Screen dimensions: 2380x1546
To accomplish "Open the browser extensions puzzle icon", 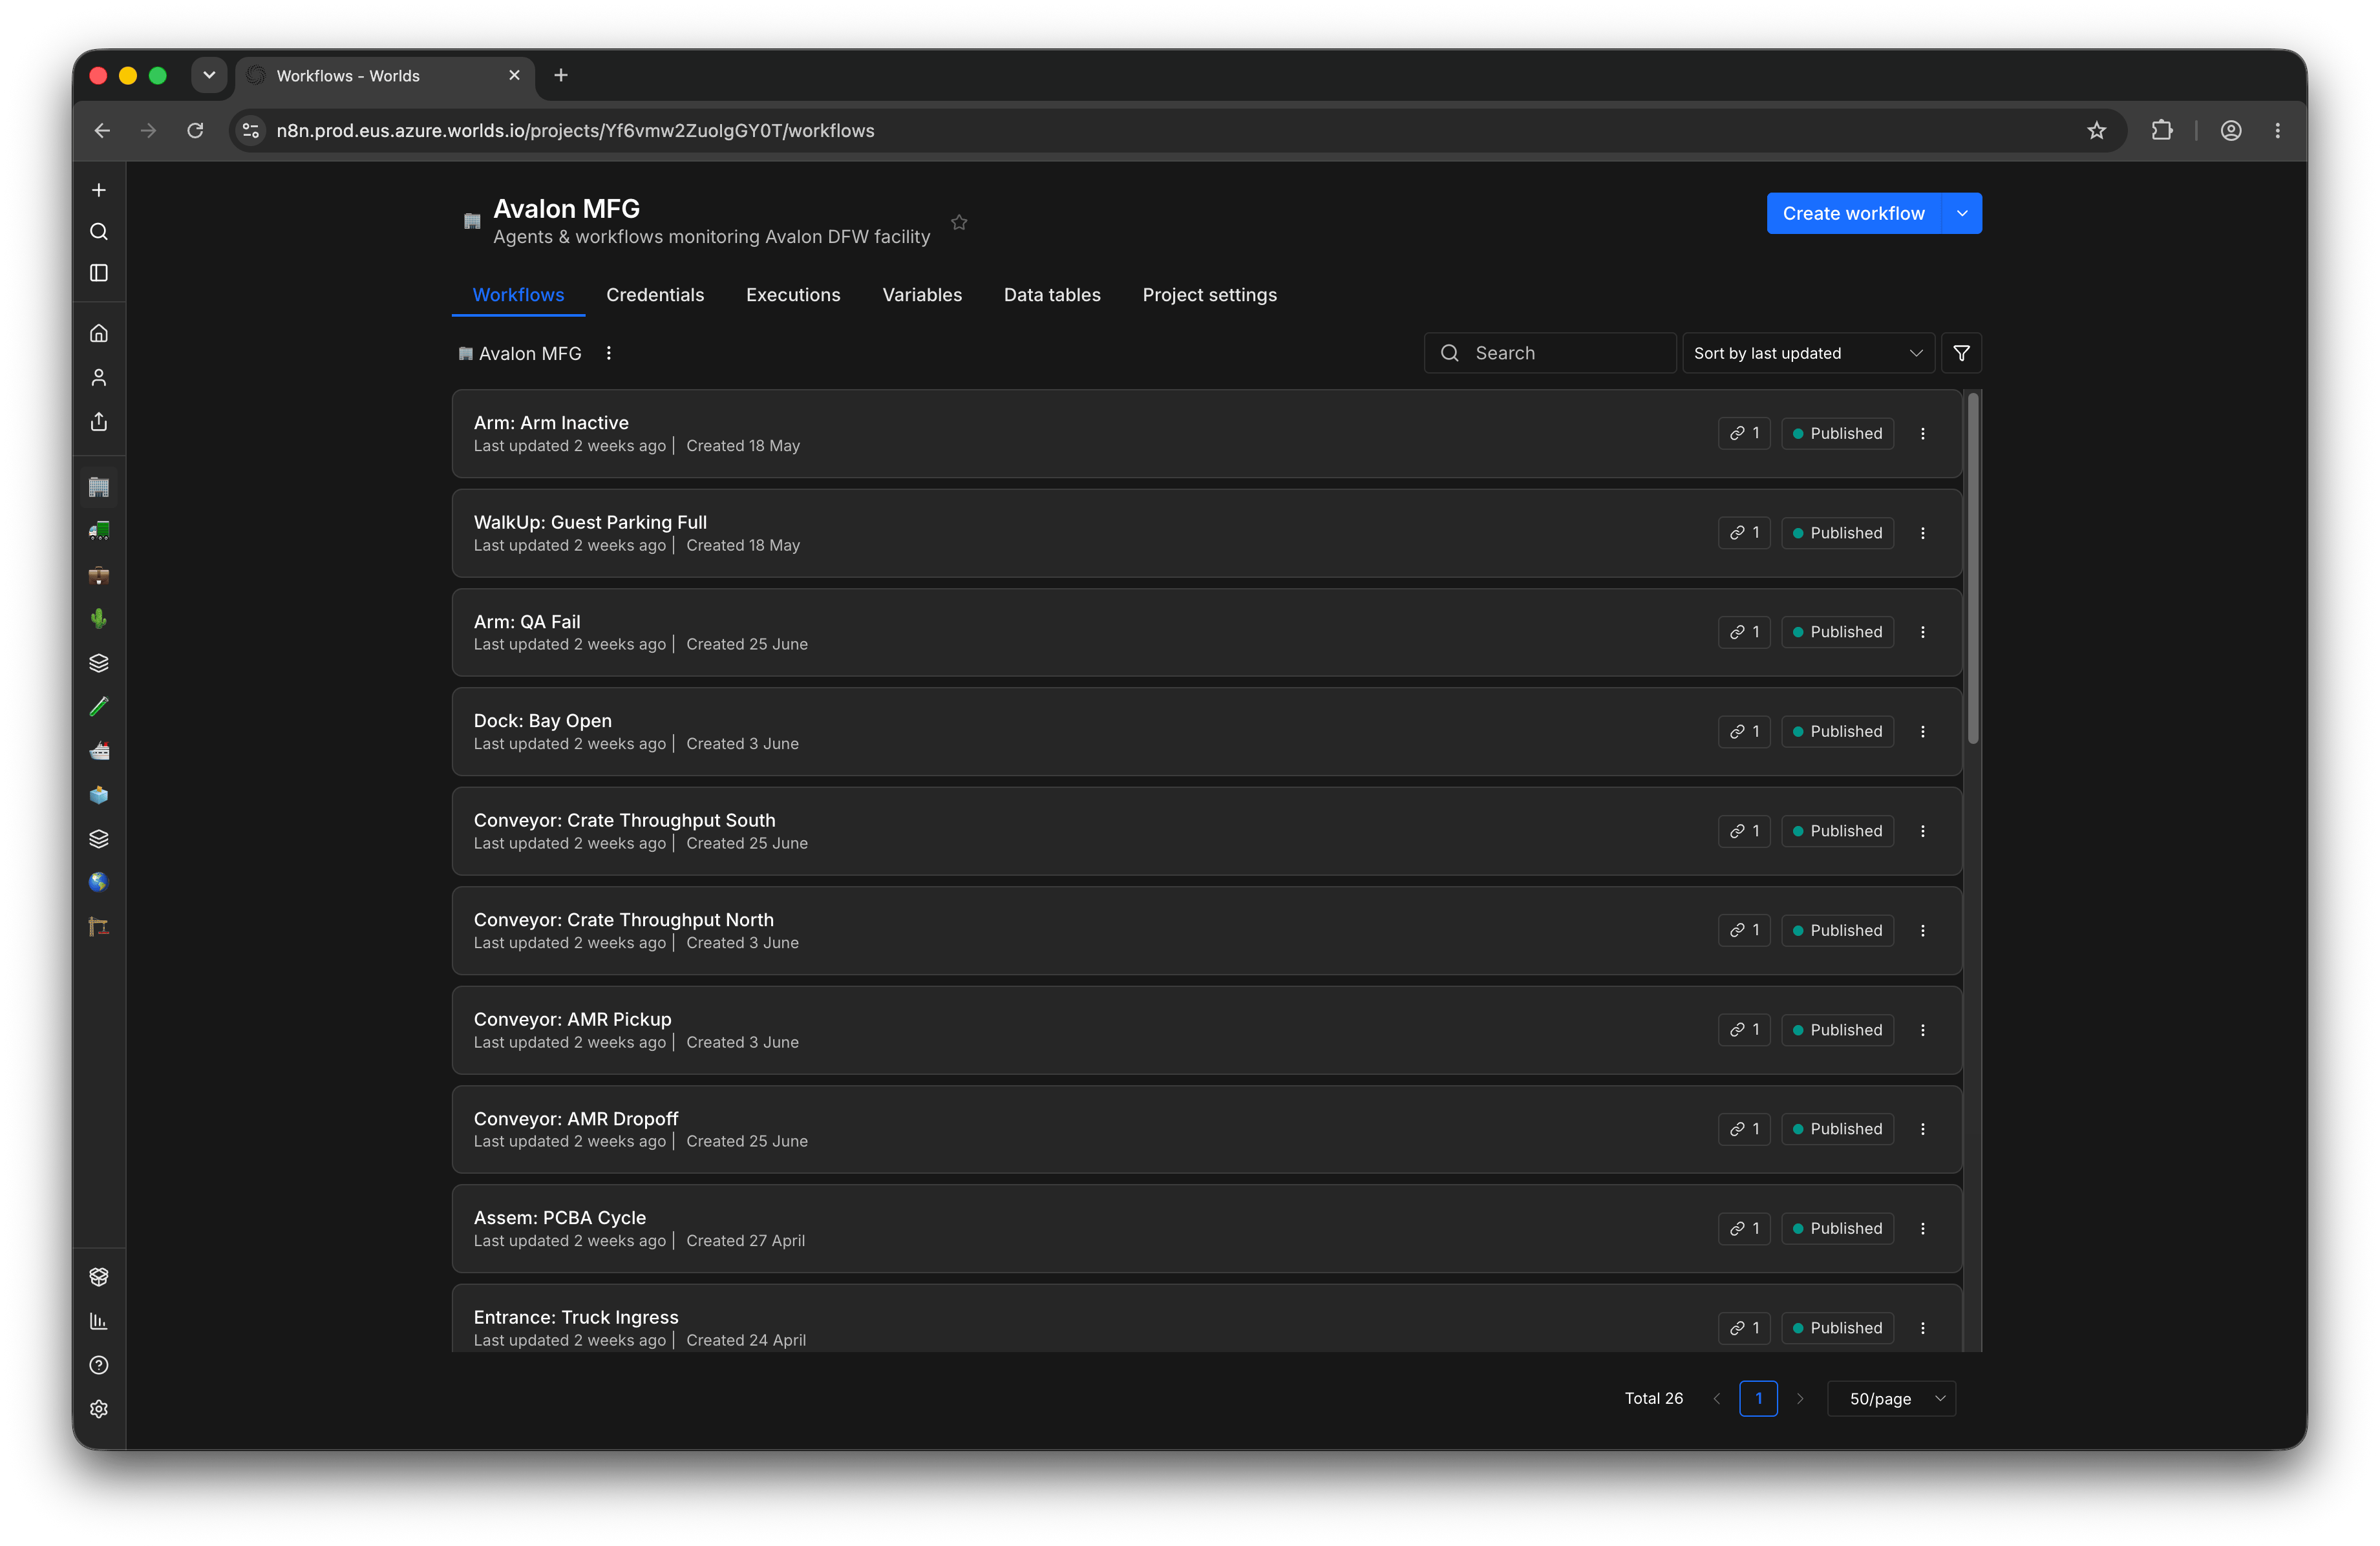I will tap(2162, 131).
